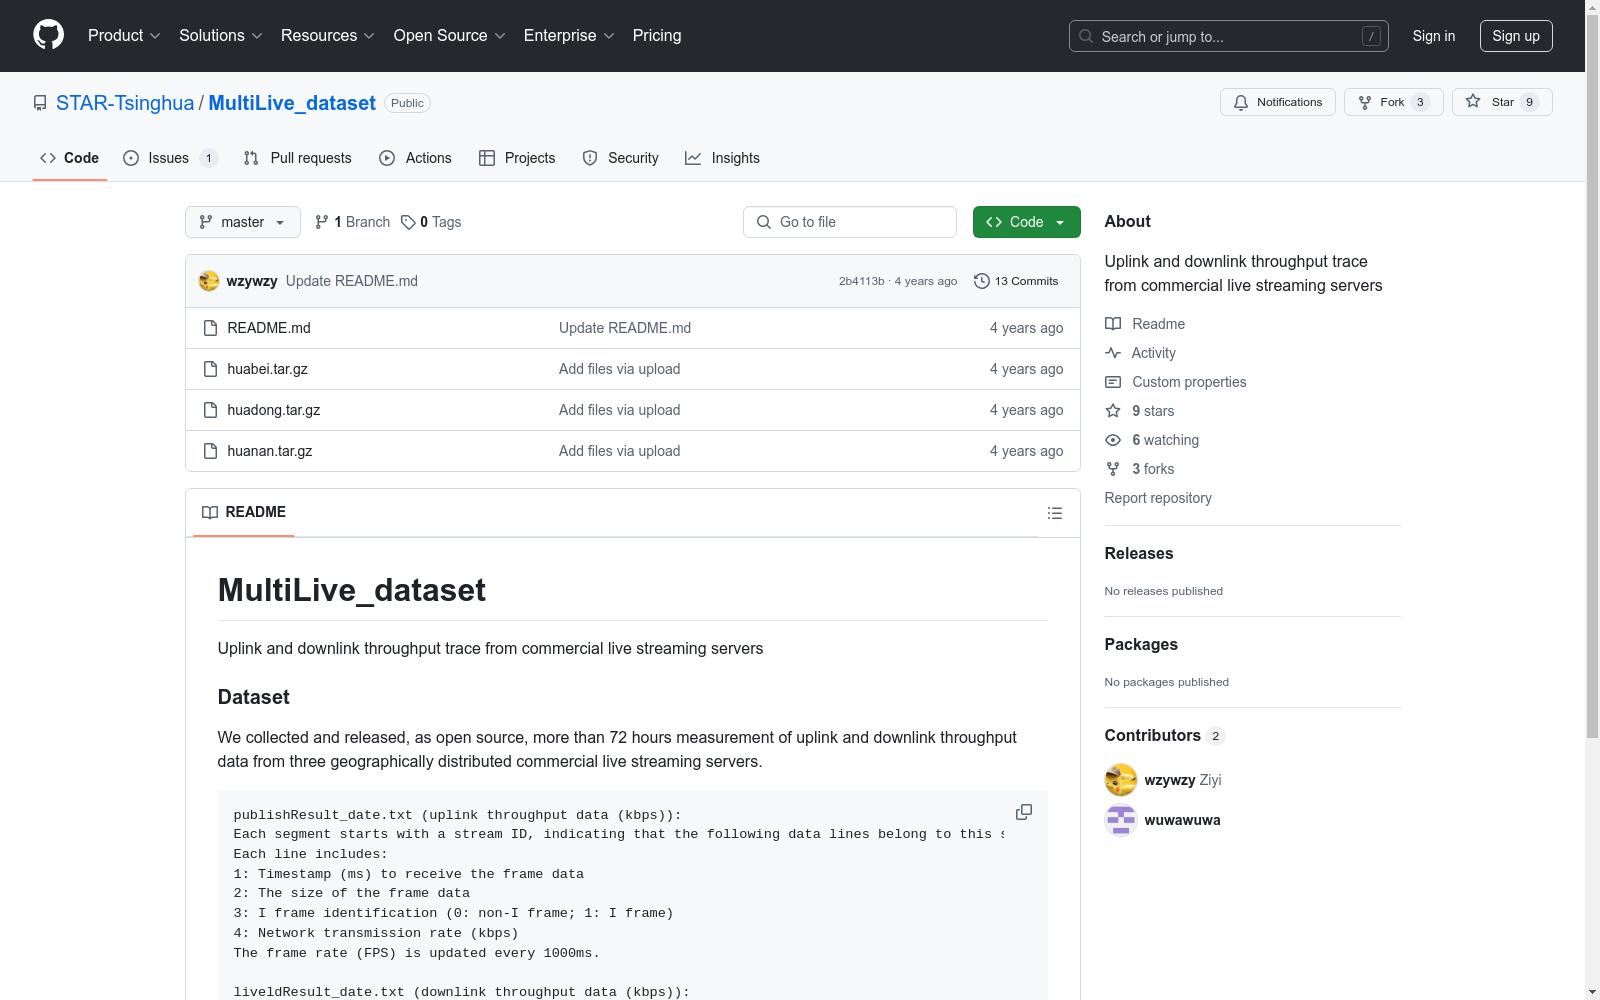The width and height of the screenshot is (1600, 1000).
Task: Open wzywzy contributor avatar
Action: (1121, 780)
